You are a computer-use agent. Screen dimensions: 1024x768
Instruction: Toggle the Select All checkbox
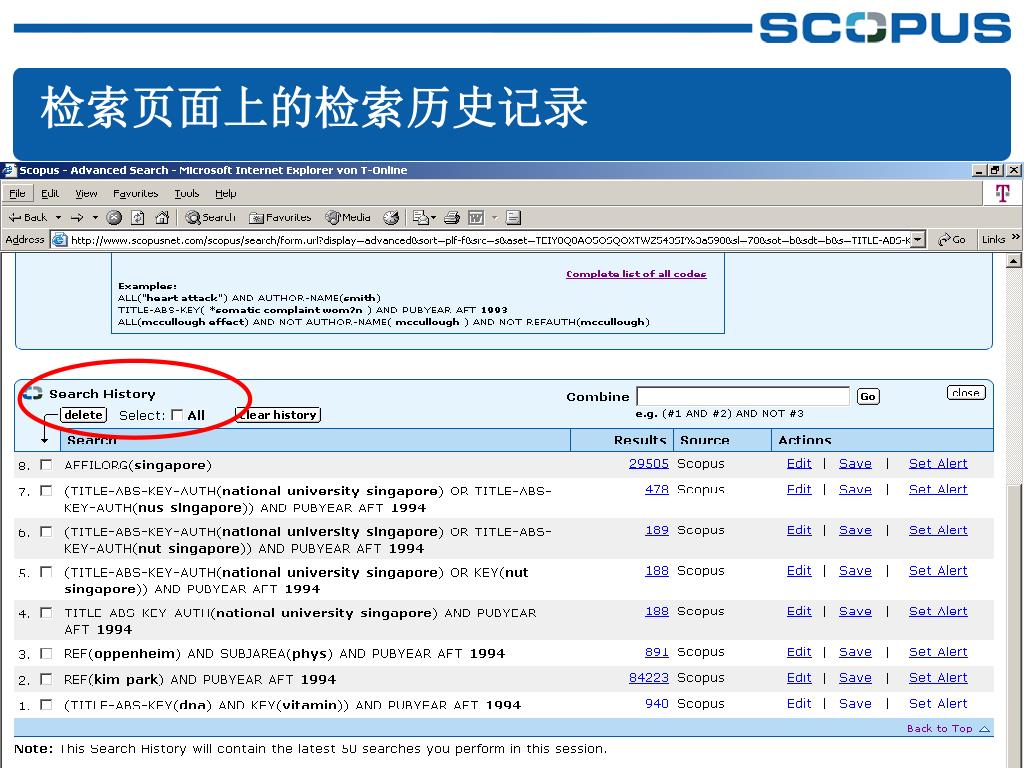click(177, 415)
